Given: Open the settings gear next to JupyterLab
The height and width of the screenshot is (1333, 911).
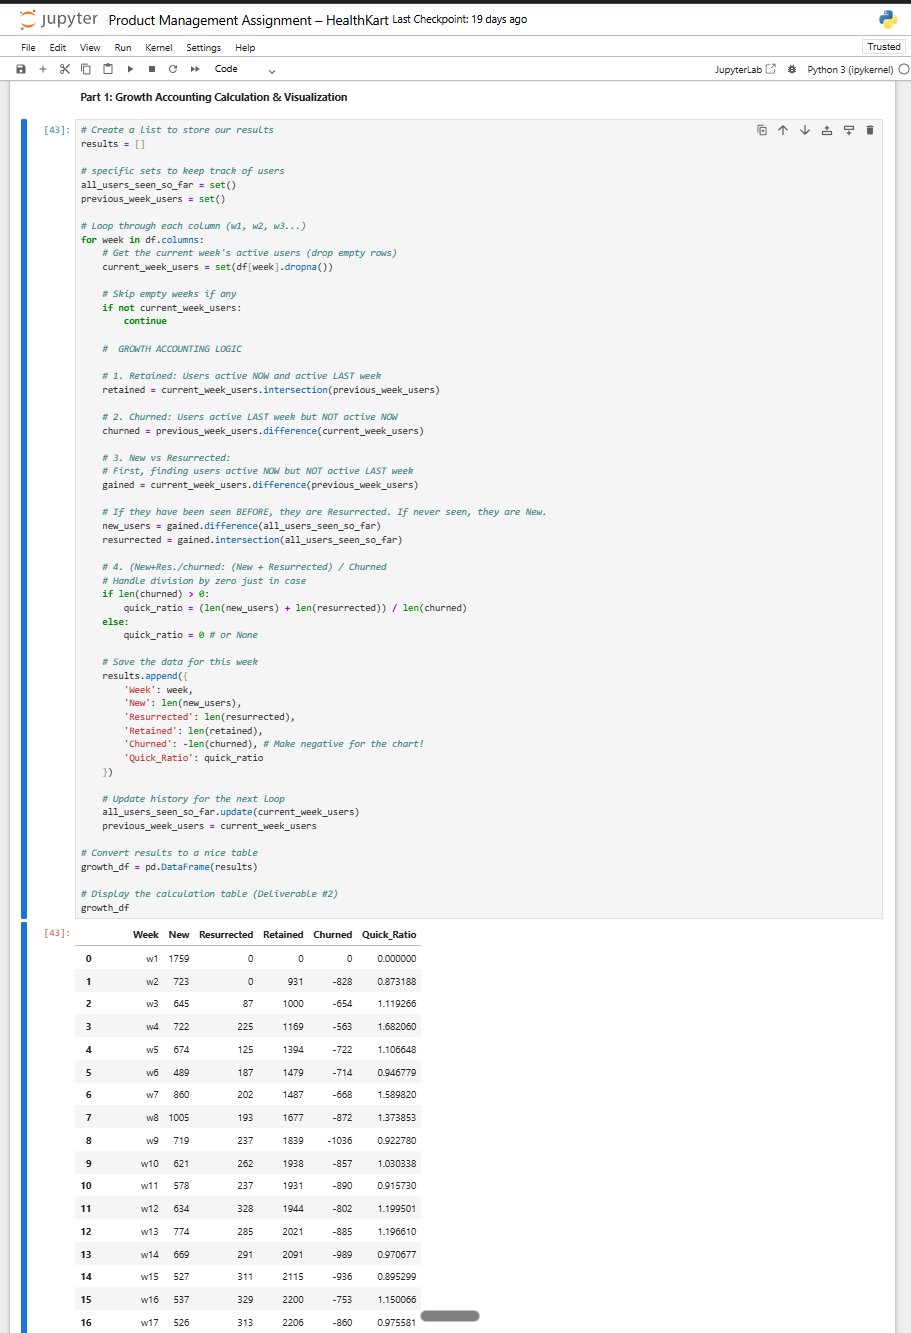Looking at the screenshot, I should click(791, 69).
